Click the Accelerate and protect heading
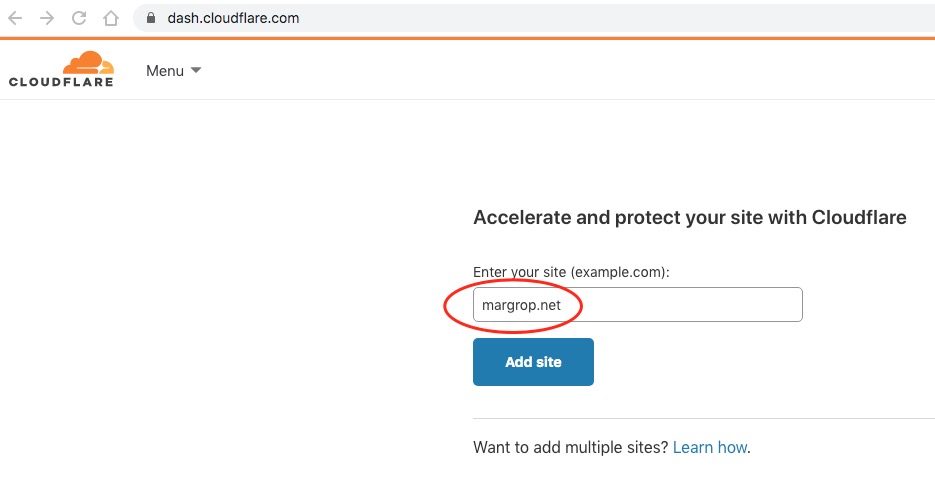This screenshot has width=935, height=502. [x=689, y=218]
